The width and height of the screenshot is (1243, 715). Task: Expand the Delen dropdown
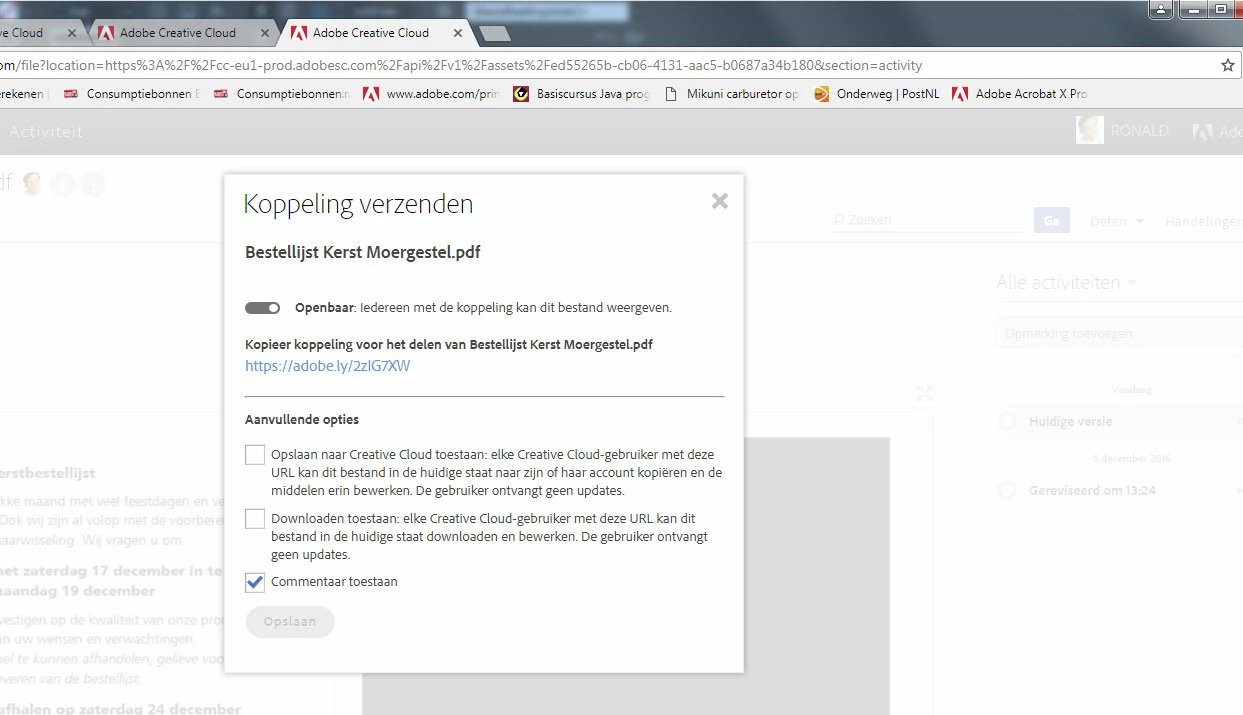1117,221
